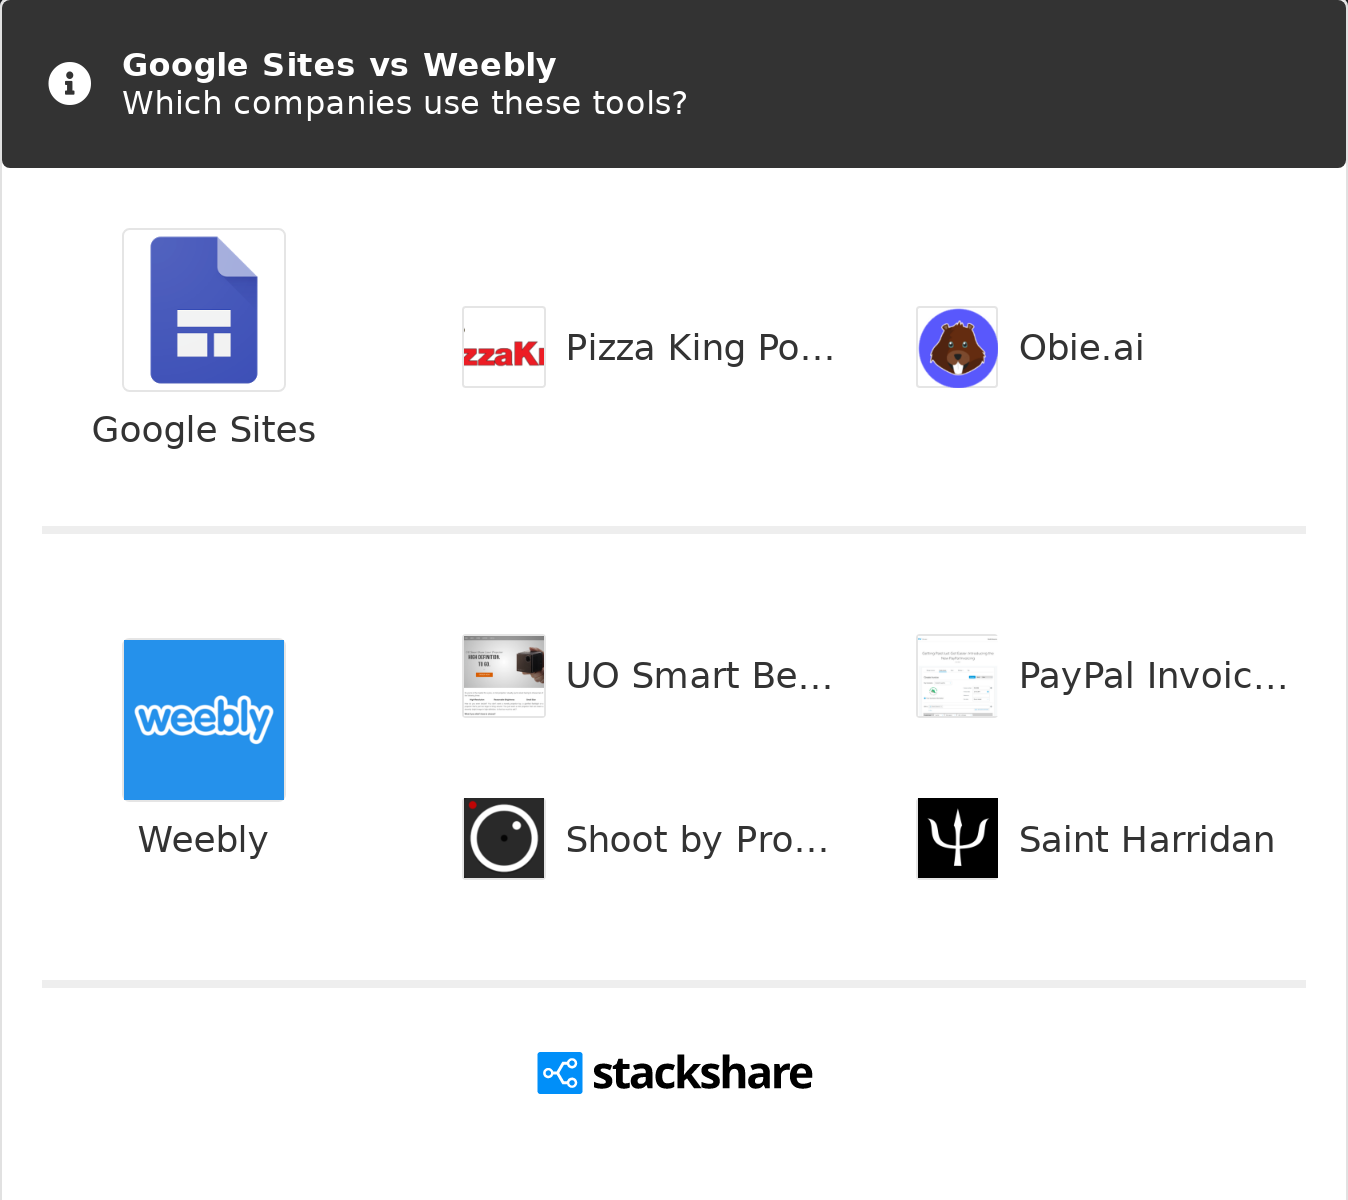
Task: Click the Shoot by ProCam camera icon
Action: pos(504,838)
